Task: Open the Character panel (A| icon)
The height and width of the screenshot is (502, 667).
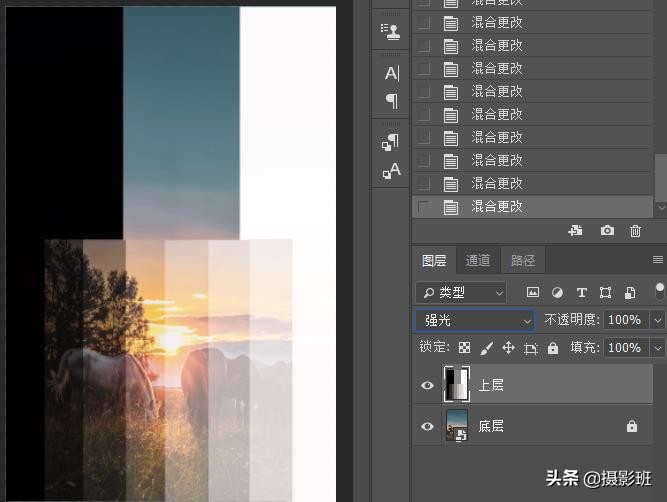Action: 392,73
